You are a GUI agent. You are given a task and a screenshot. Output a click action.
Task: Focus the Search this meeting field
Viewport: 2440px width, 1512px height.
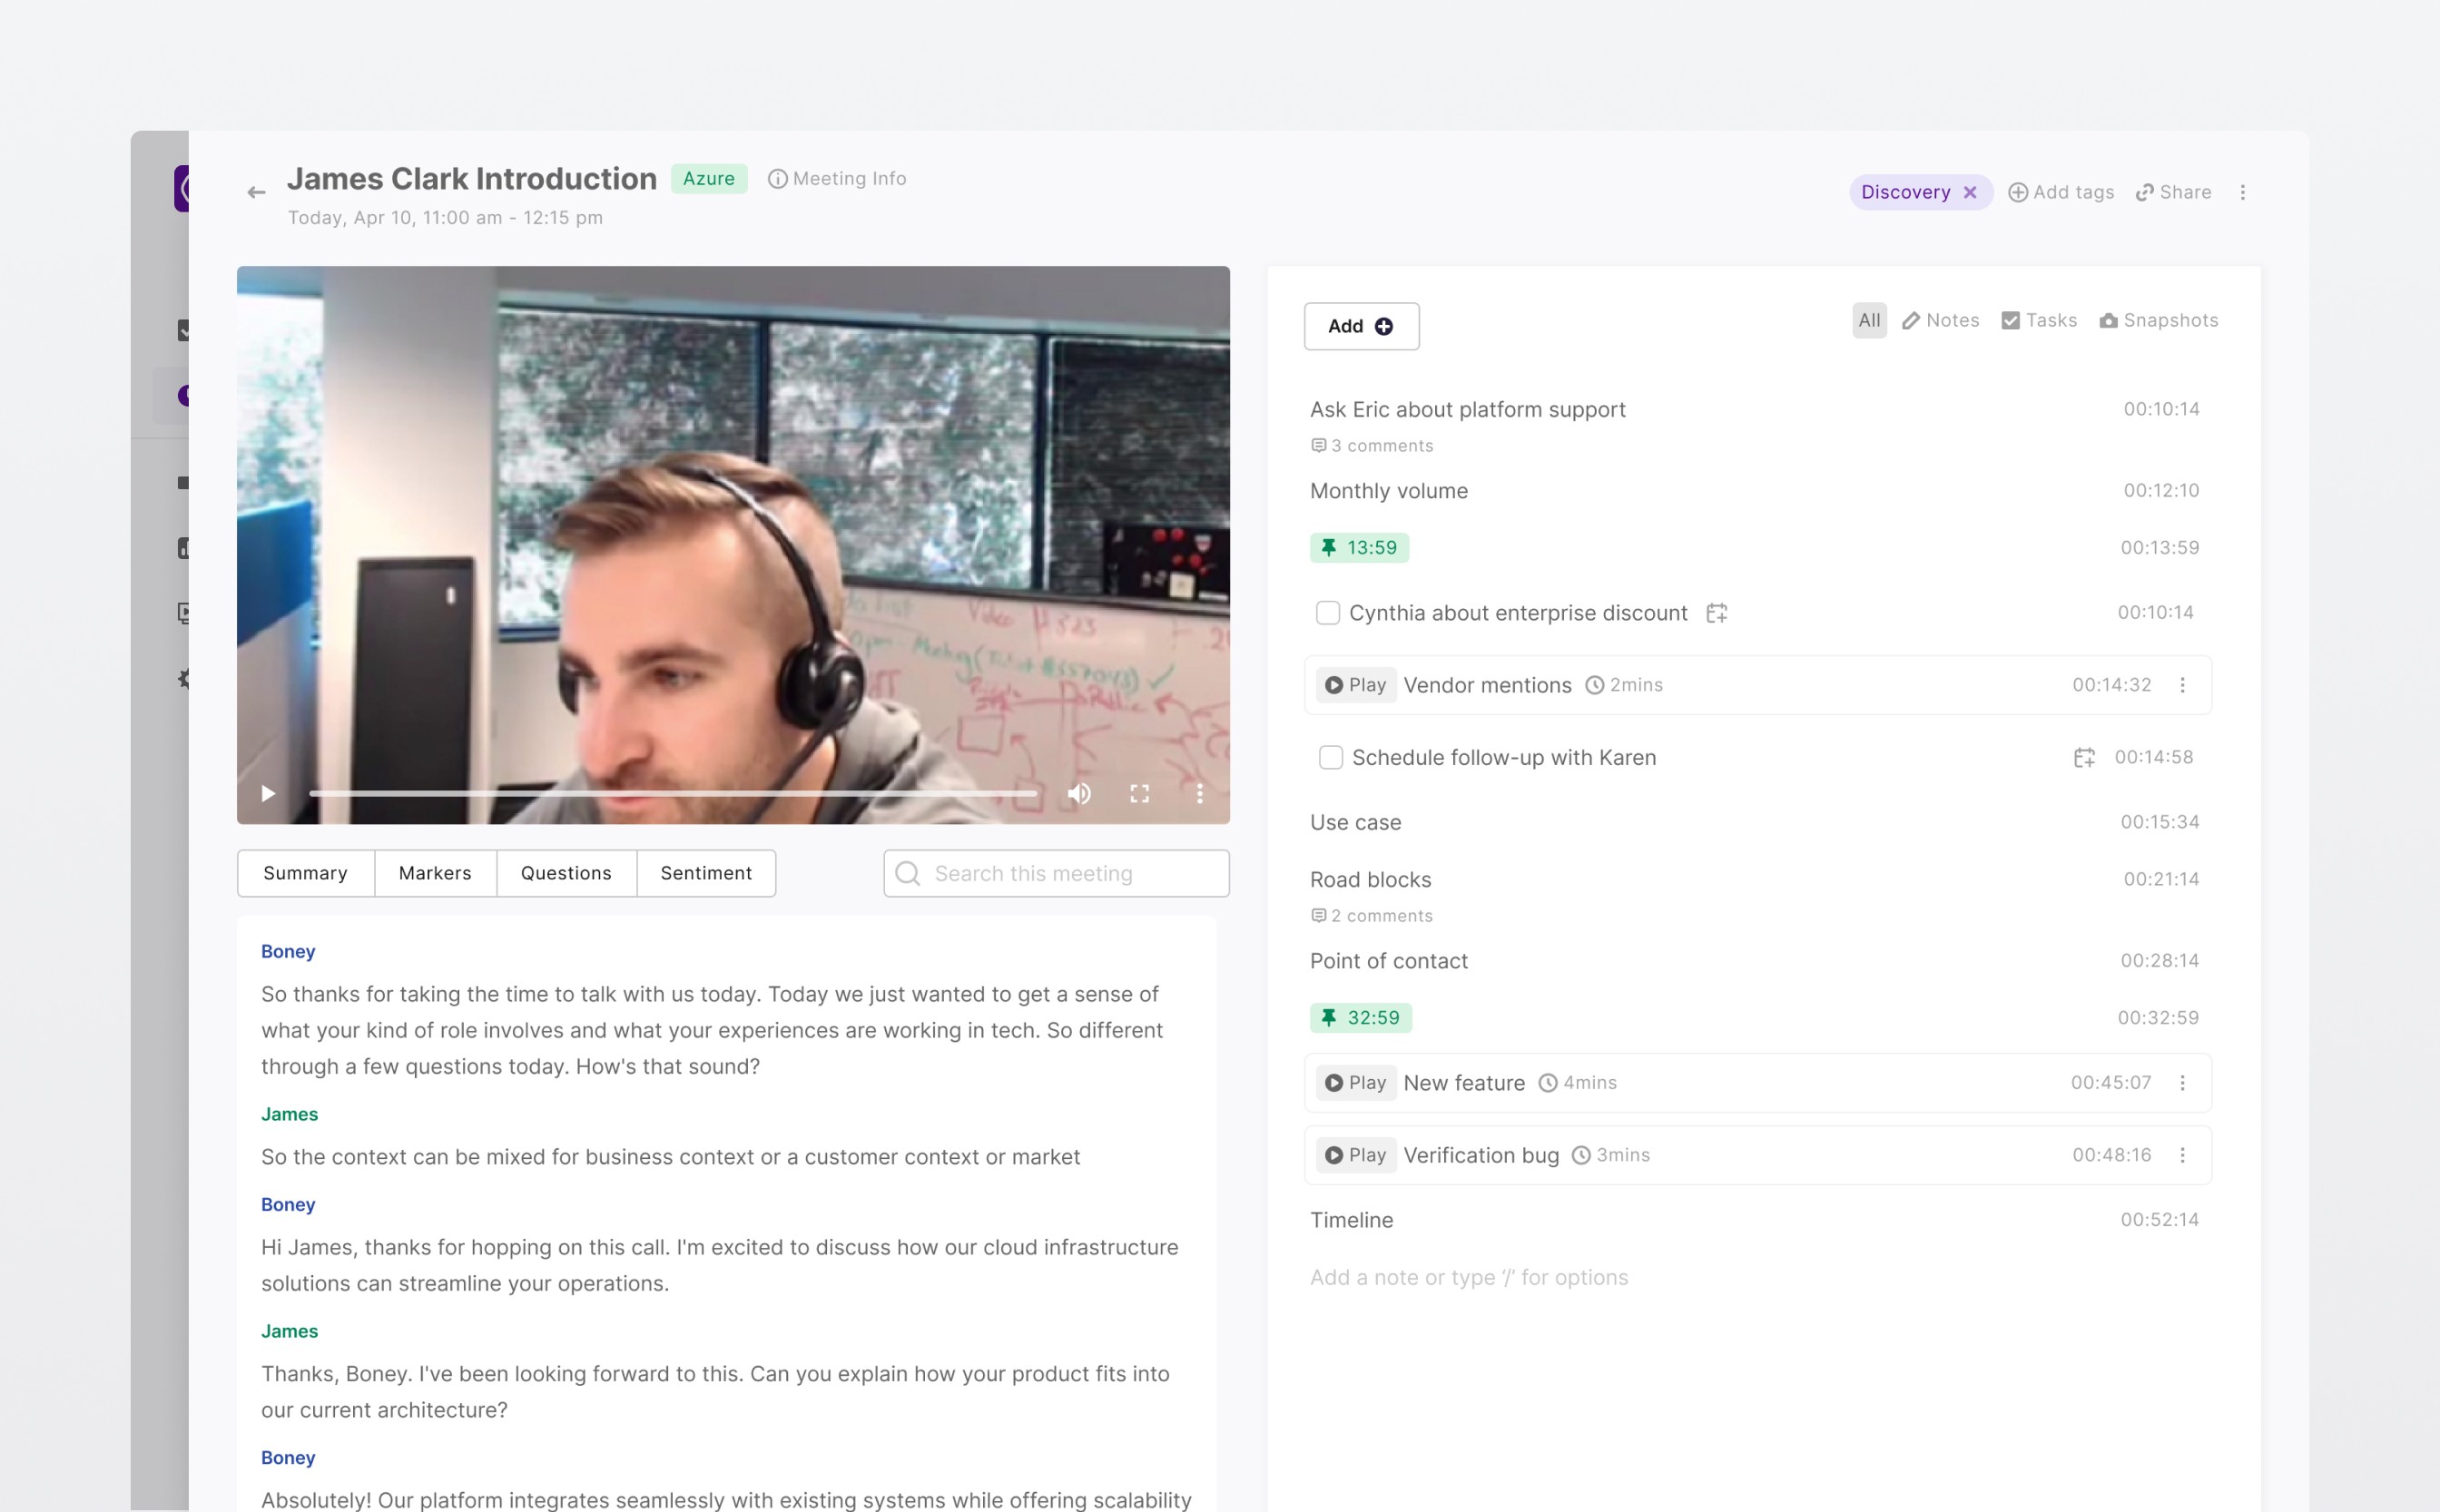[1056, 873]
